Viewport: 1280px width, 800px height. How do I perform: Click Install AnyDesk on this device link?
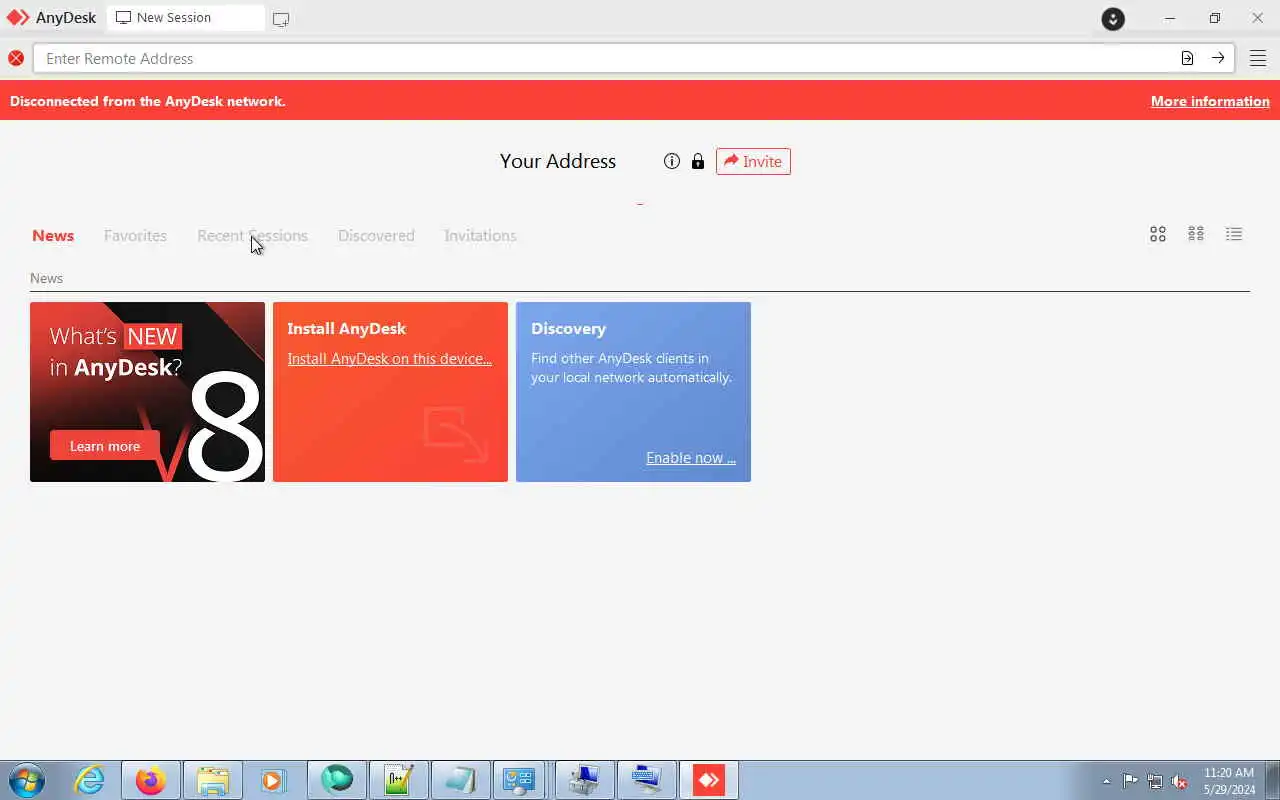(389, 359)
